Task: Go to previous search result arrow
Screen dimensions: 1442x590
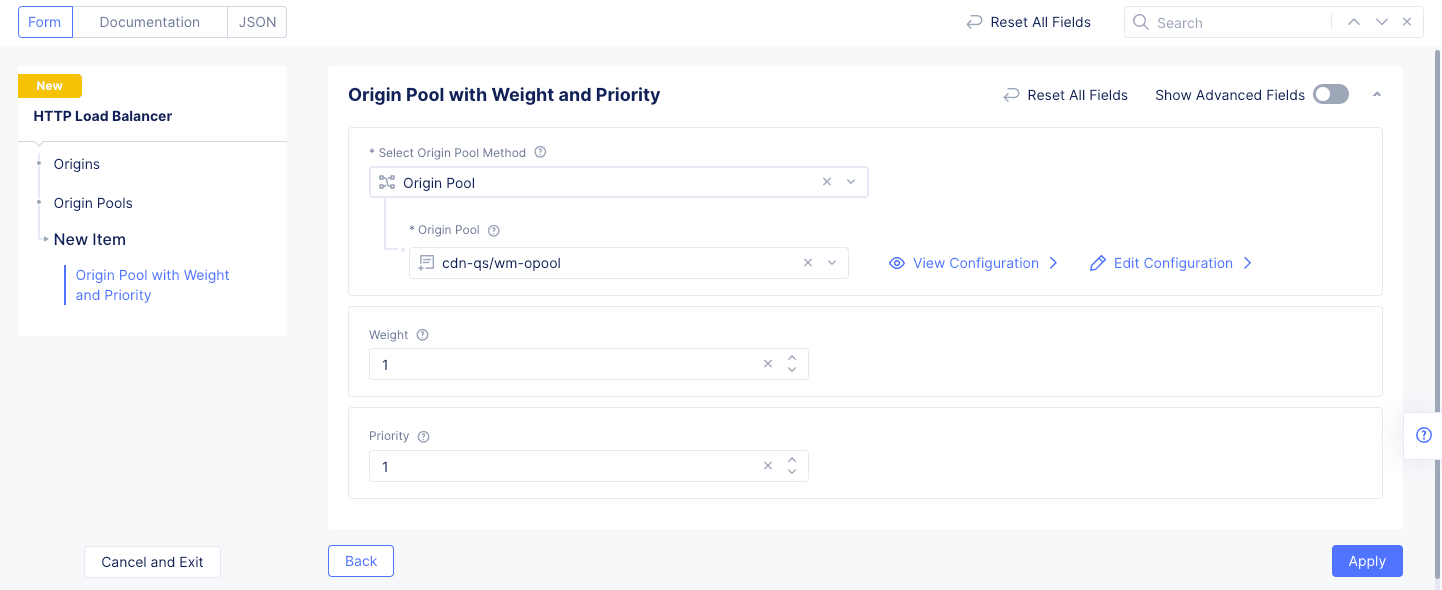Action: click(x=1354, y=22)
